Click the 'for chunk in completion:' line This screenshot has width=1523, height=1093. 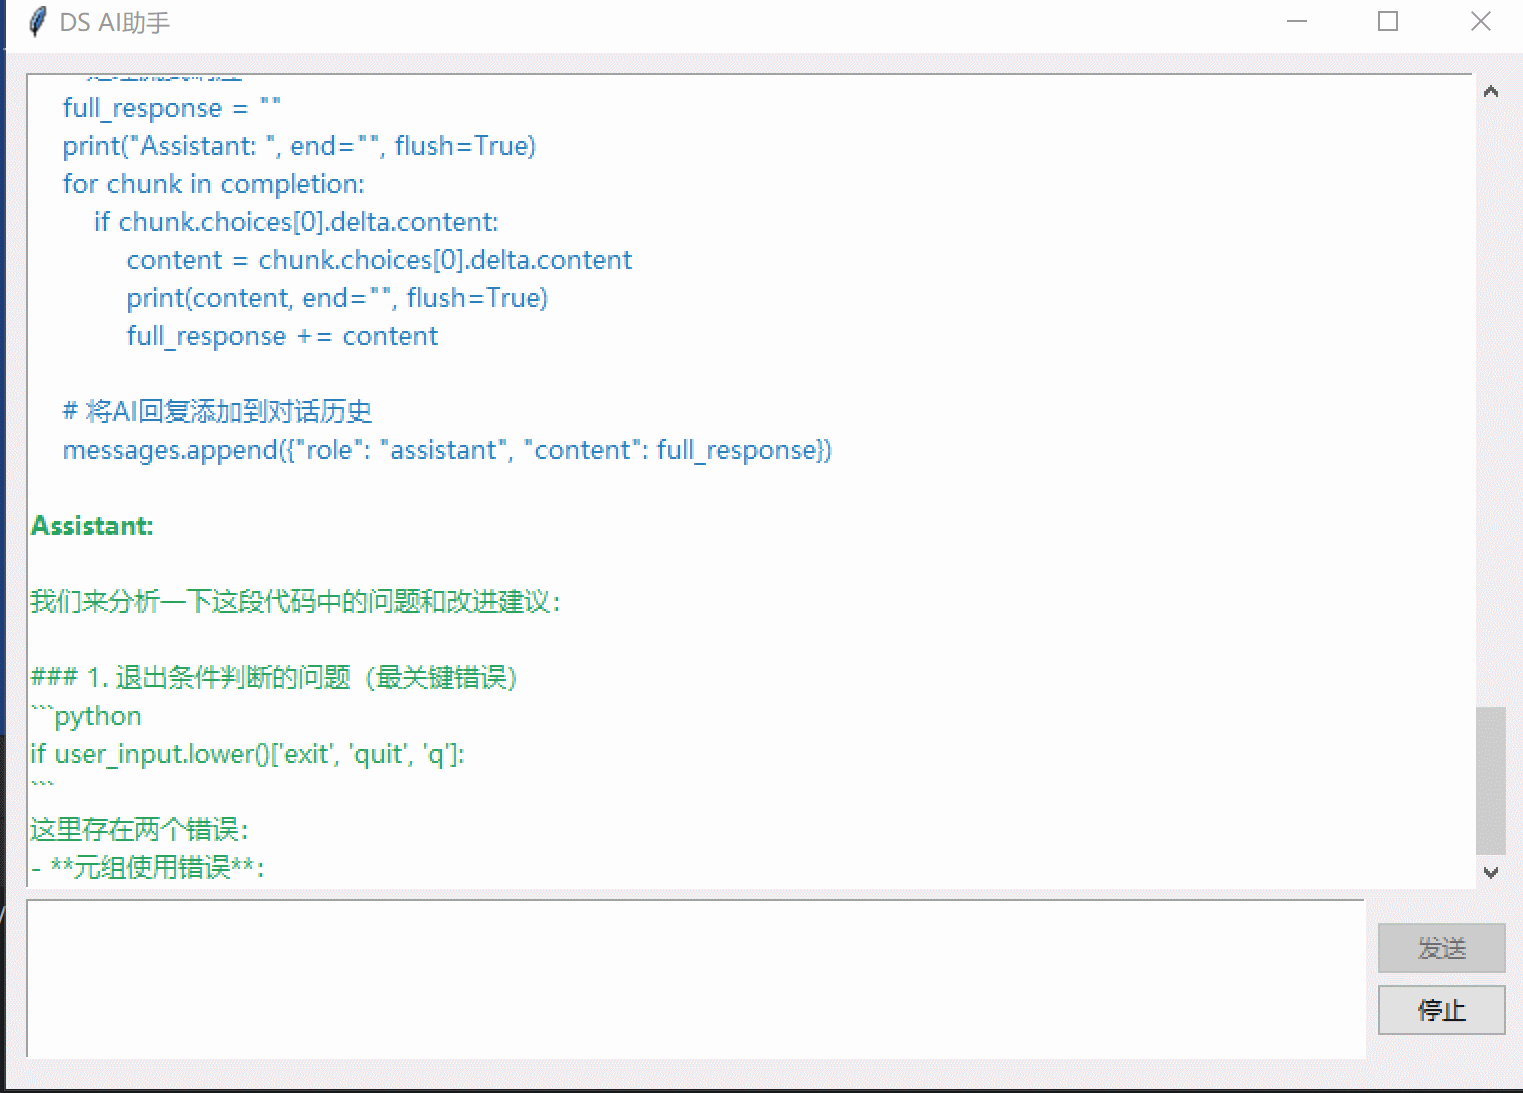tap(213, 184)
